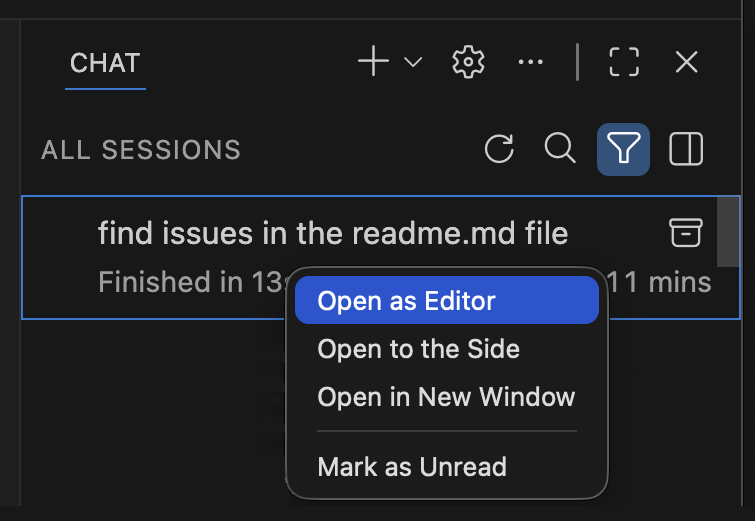Maximize the chat panel
Viewport: 755px width, 521px height.
[x=624, y=62]
